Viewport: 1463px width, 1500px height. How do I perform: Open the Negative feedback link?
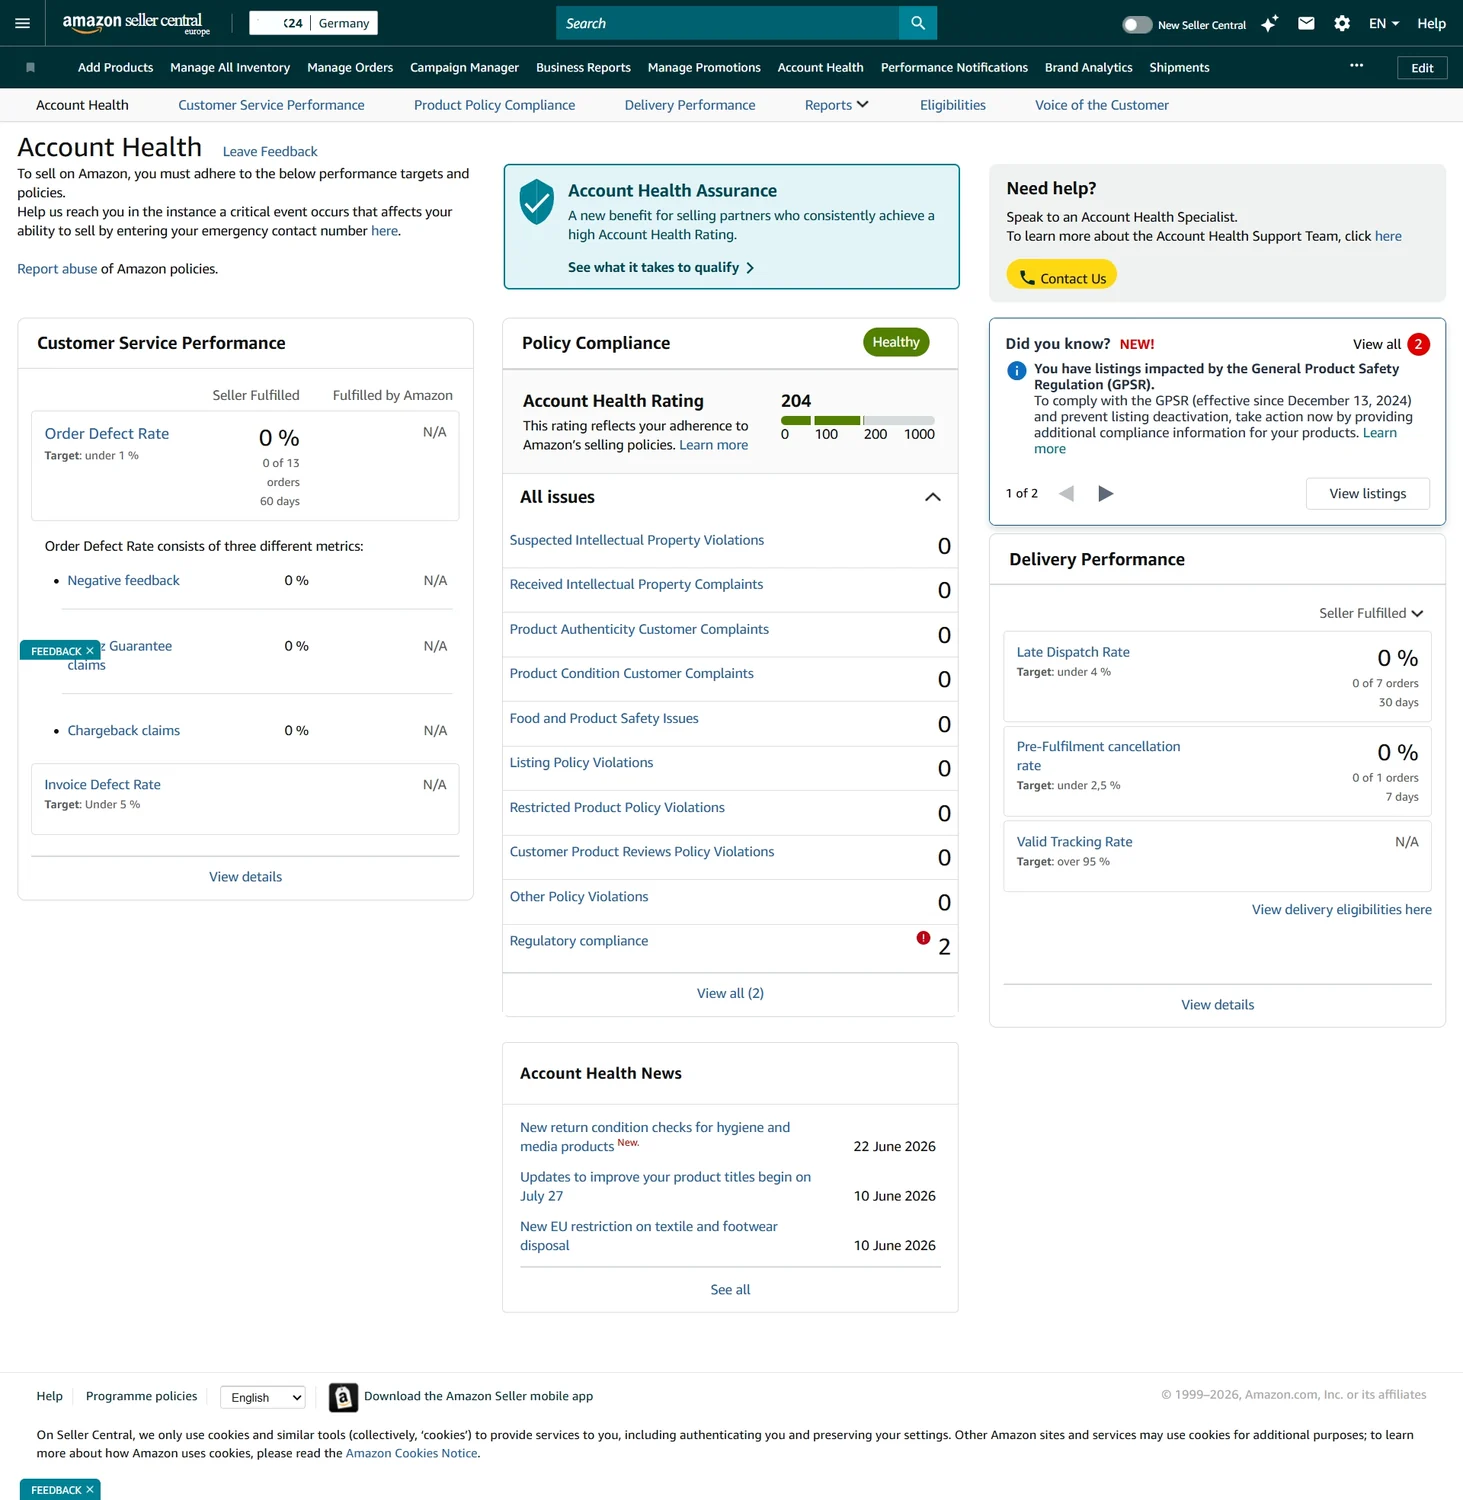pyautogui.click(x=123, y=581)
